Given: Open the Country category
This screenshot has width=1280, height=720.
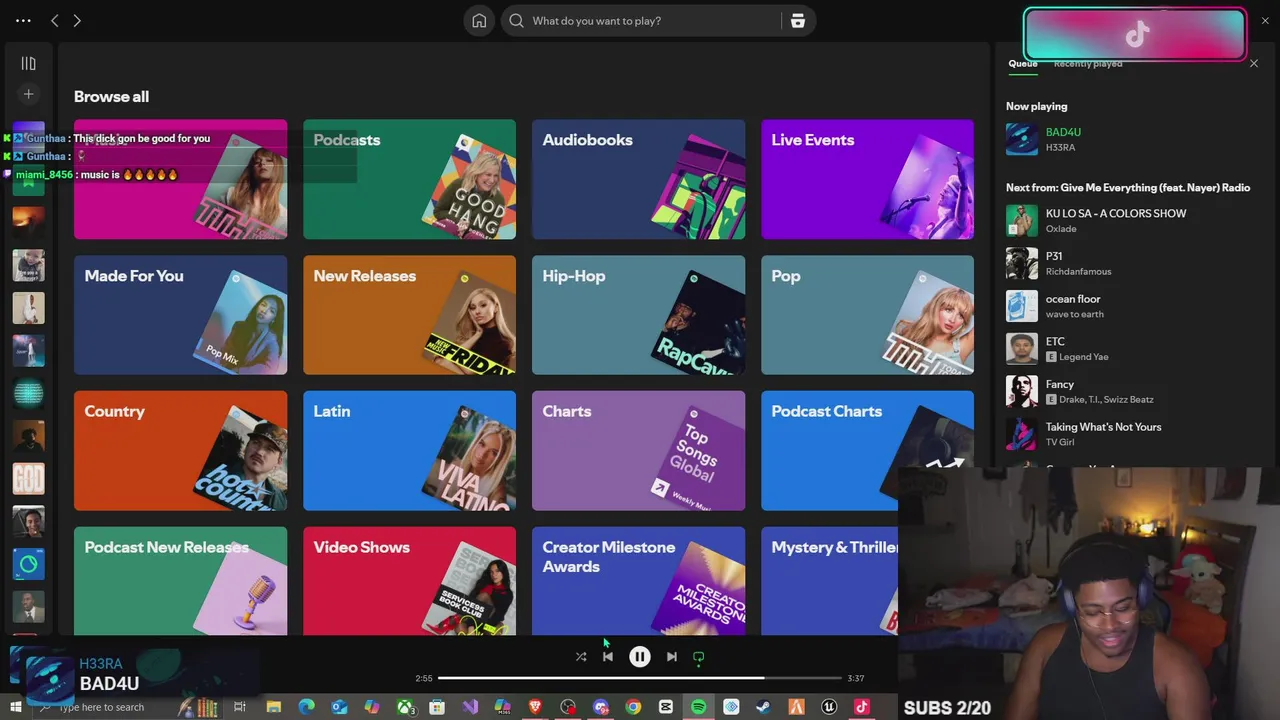Looking at the screenshot, I should tap(180, 451).
